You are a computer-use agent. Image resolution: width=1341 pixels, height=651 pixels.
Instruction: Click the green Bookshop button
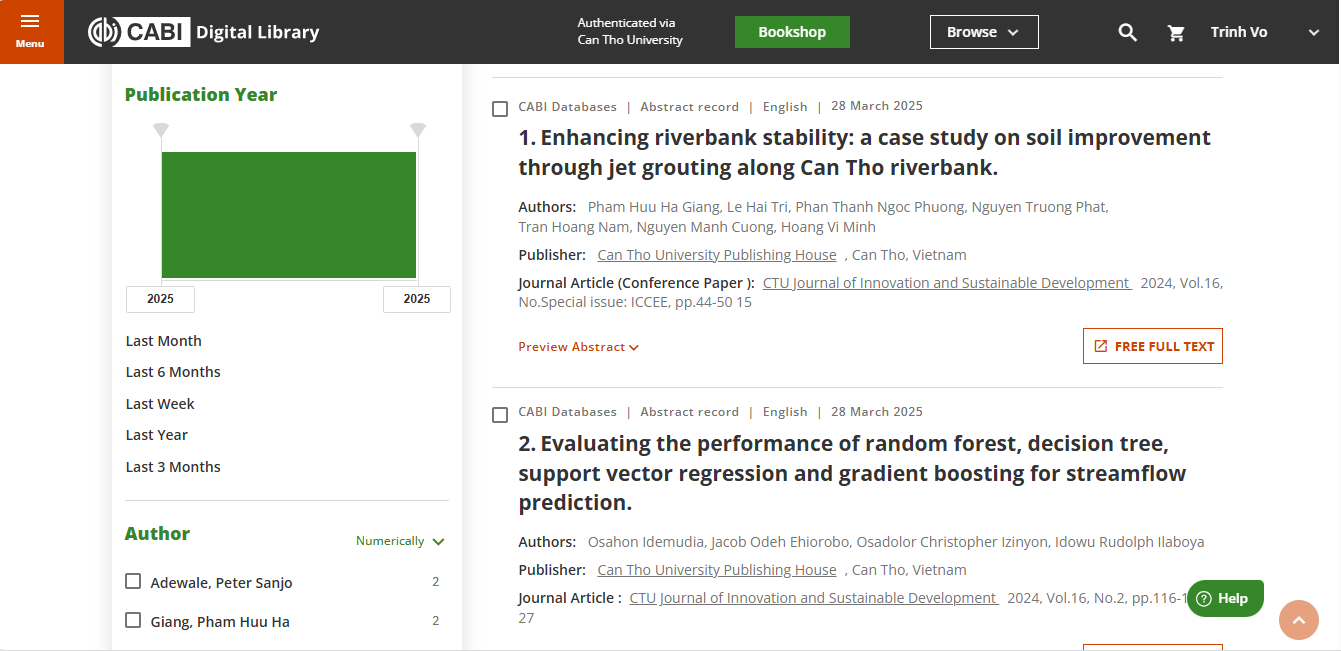point(791,32)
